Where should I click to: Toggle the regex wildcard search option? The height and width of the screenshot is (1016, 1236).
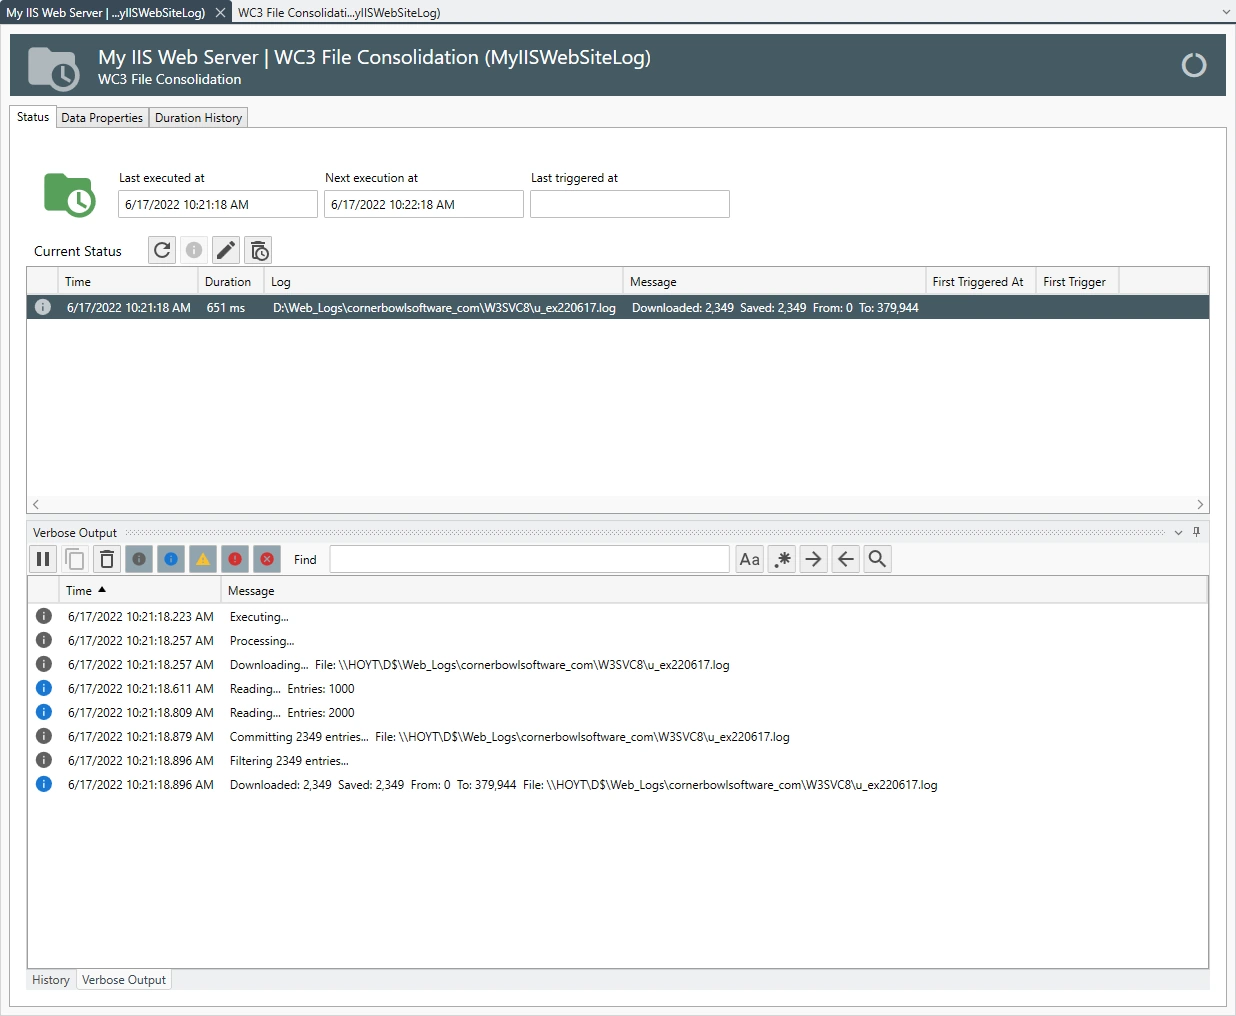782,559
